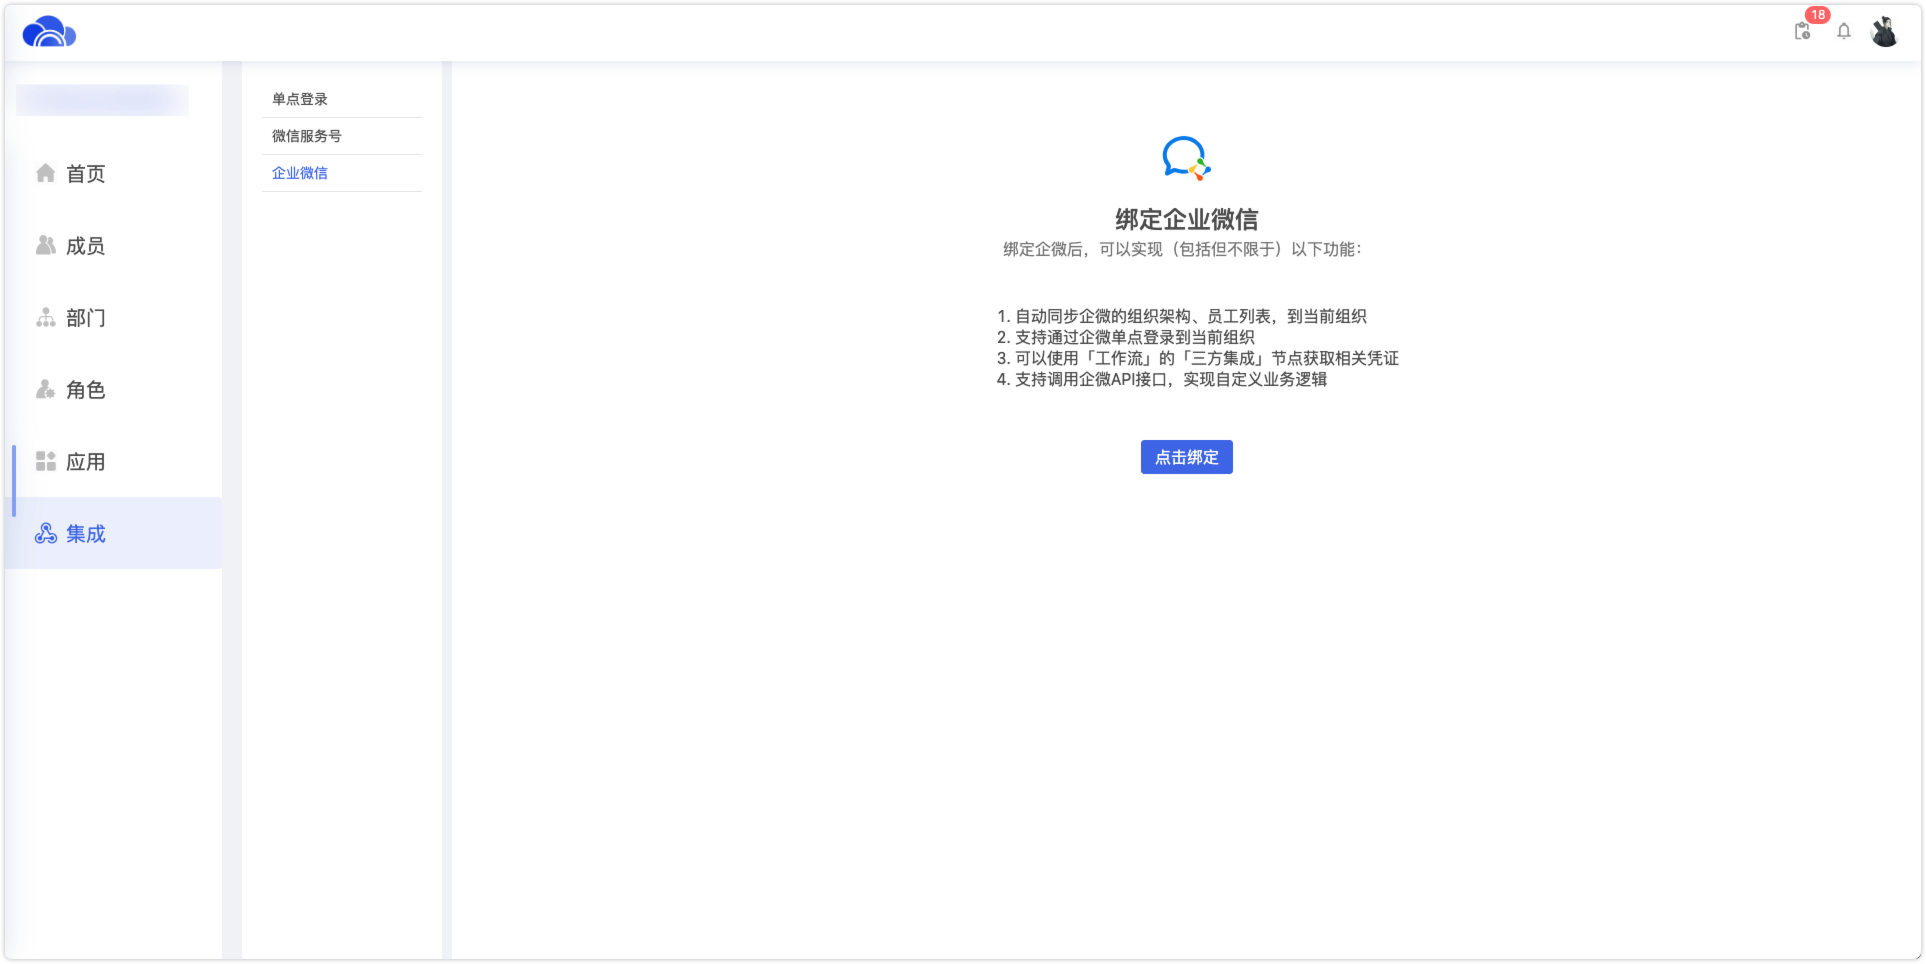Open 应用 section
This screenshot has width=1926, height=964.
pos(113,461)
